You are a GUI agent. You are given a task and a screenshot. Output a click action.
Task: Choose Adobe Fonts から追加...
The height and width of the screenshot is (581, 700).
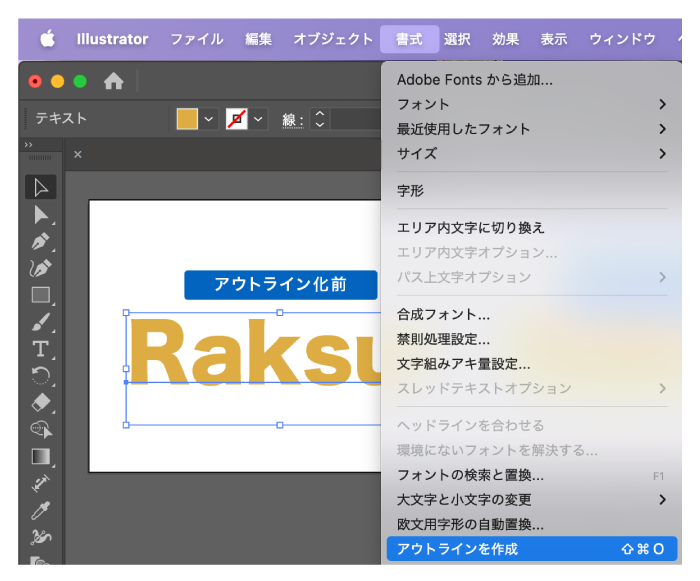[531, 80]
